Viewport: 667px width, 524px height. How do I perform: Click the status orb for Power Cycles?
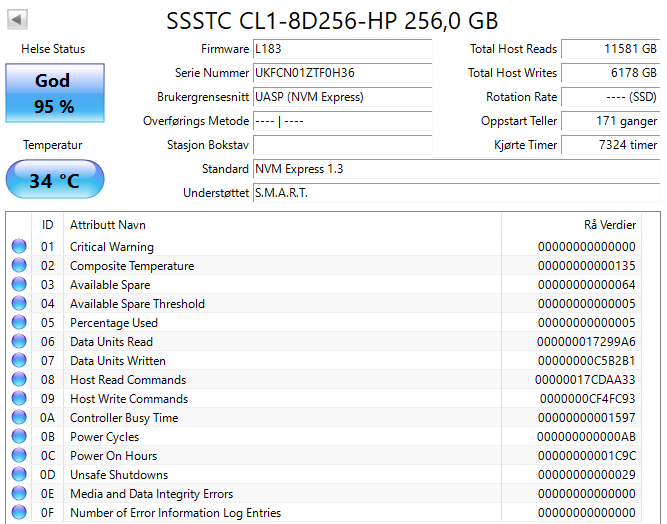19,436
